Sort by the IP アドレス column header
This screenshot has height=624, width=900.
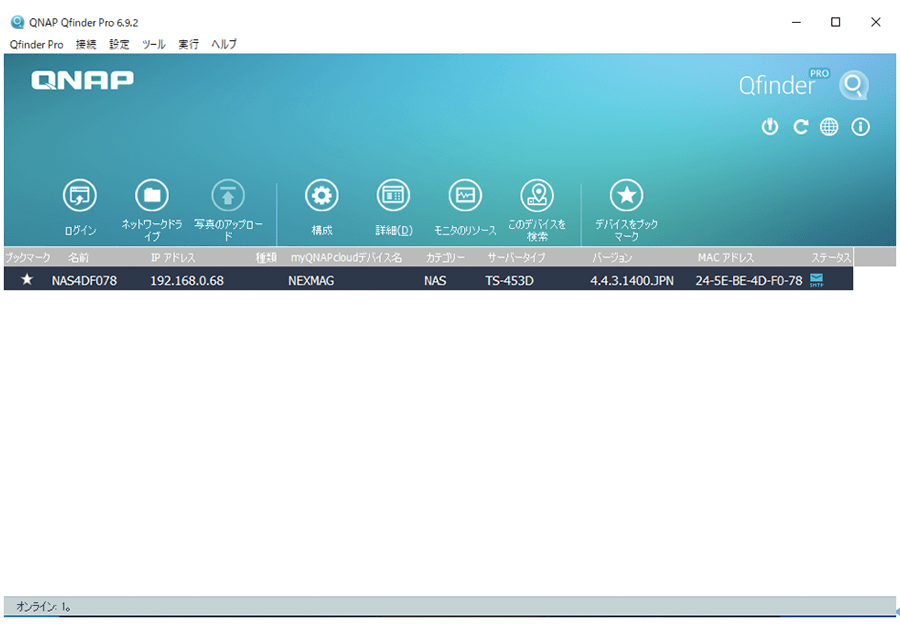[173, 258]
